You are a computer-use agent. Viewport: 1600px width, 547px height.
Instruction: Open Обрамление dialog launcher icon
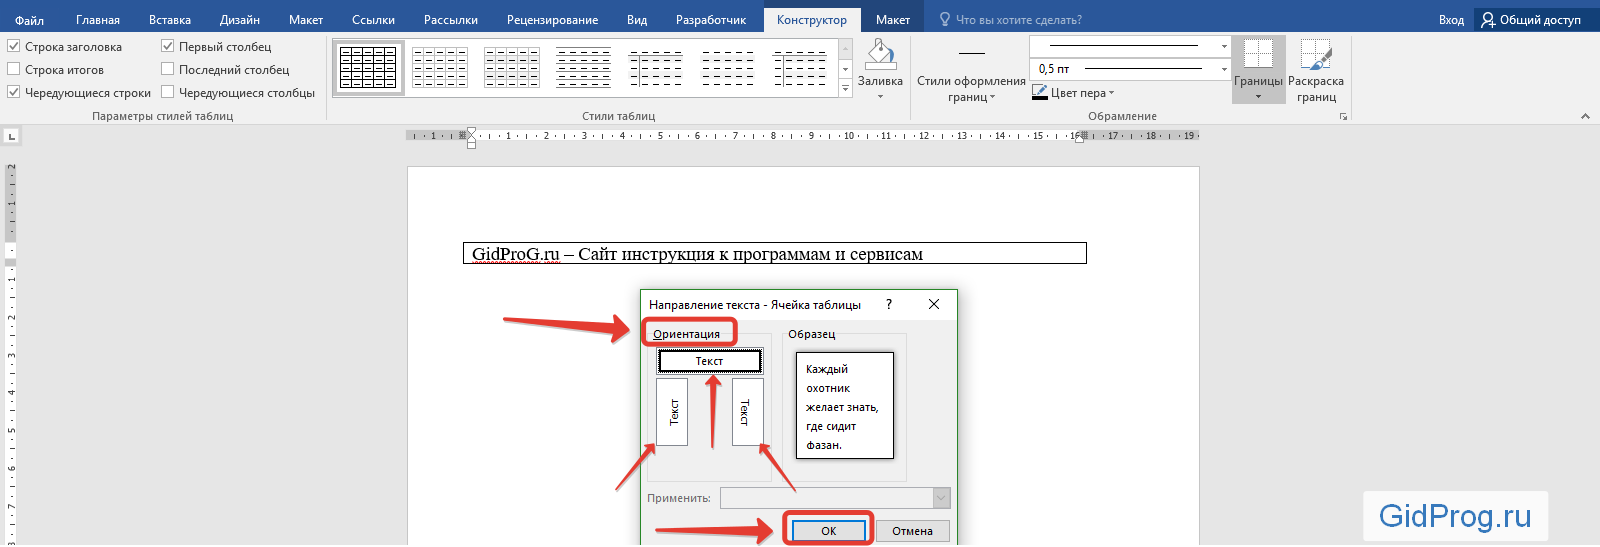[x=1343, y=117]
